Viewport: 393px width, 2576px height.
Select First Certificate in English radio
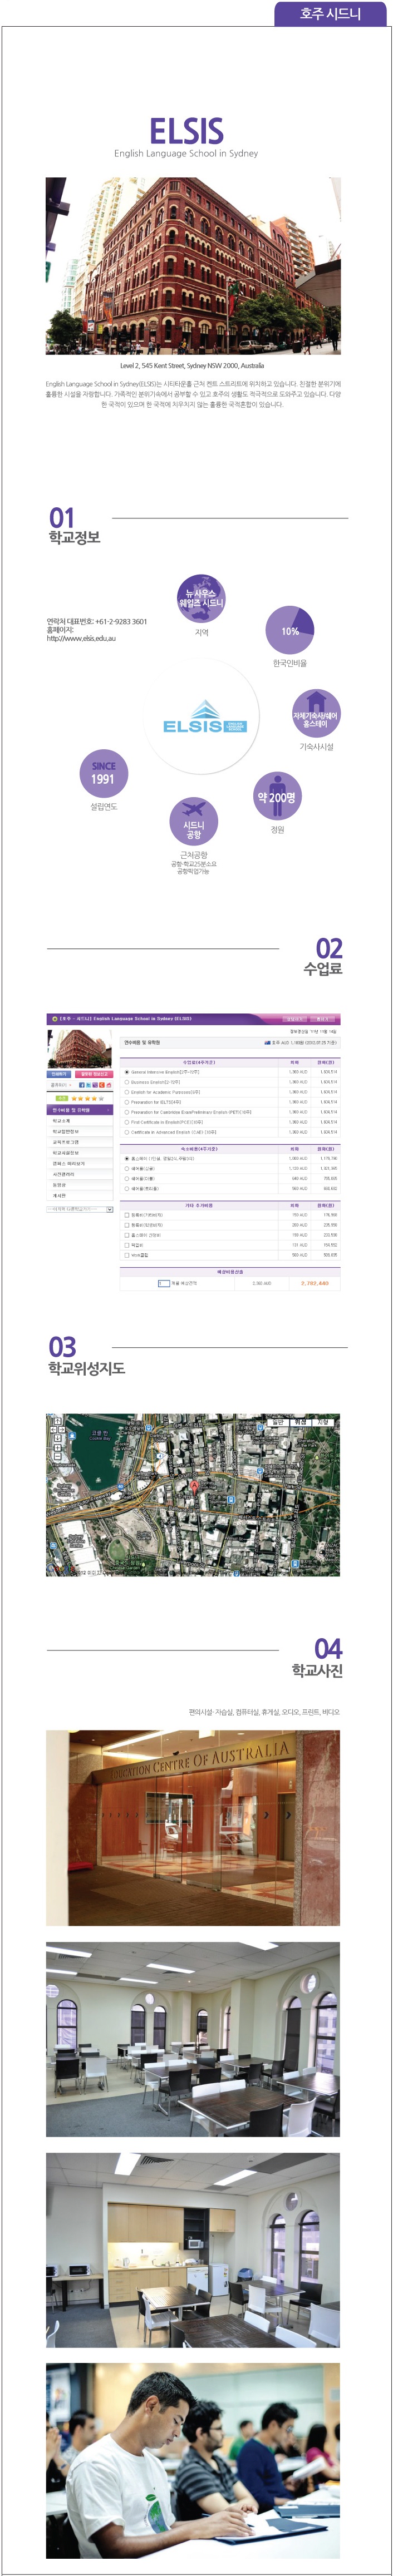pos(127,1122)
